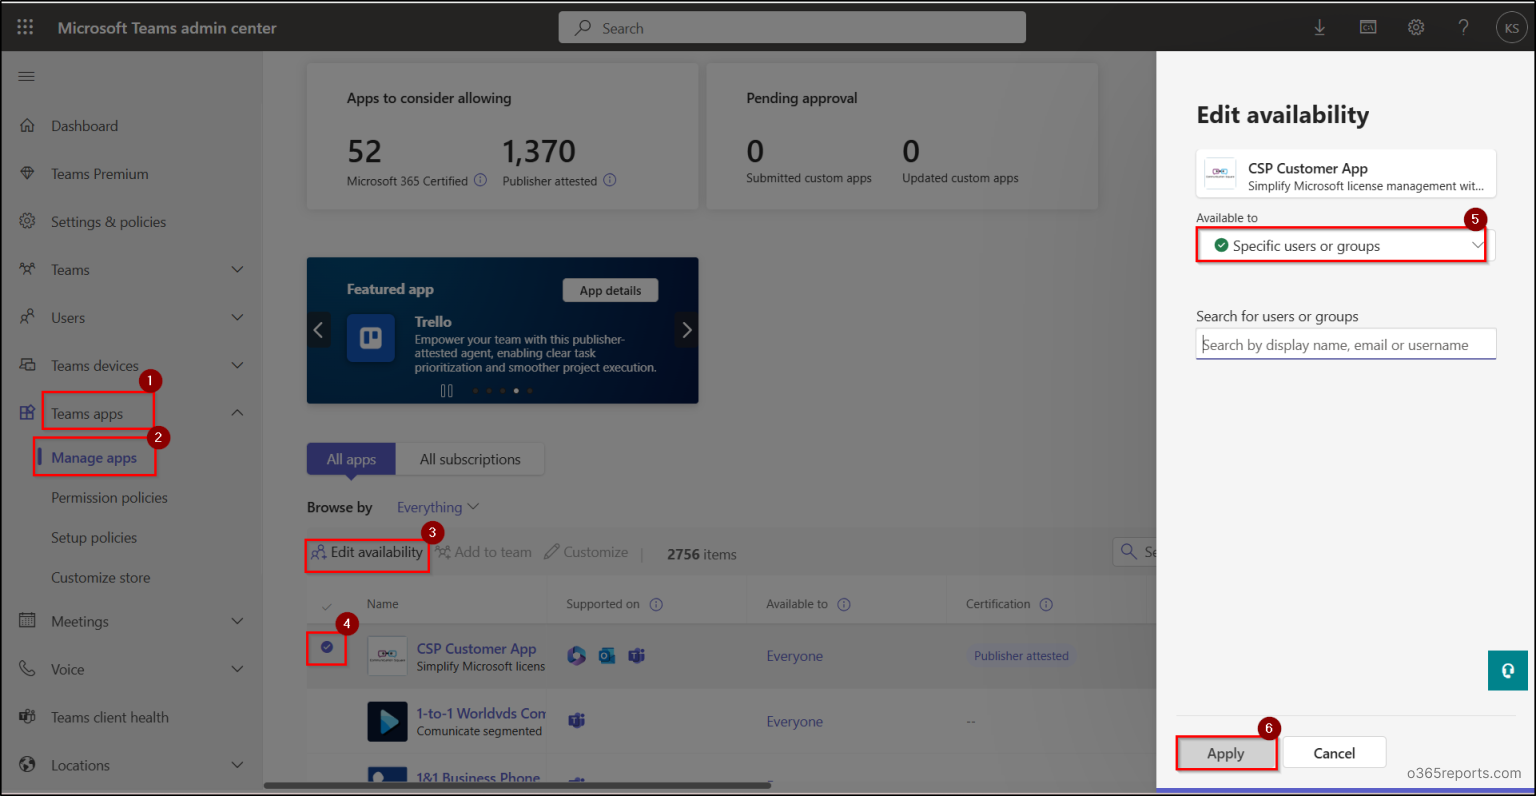This screenshot has height=796, width=1536.
Task: Toggle the select-all checkmark in table header
Action: (x=327, y=606)
